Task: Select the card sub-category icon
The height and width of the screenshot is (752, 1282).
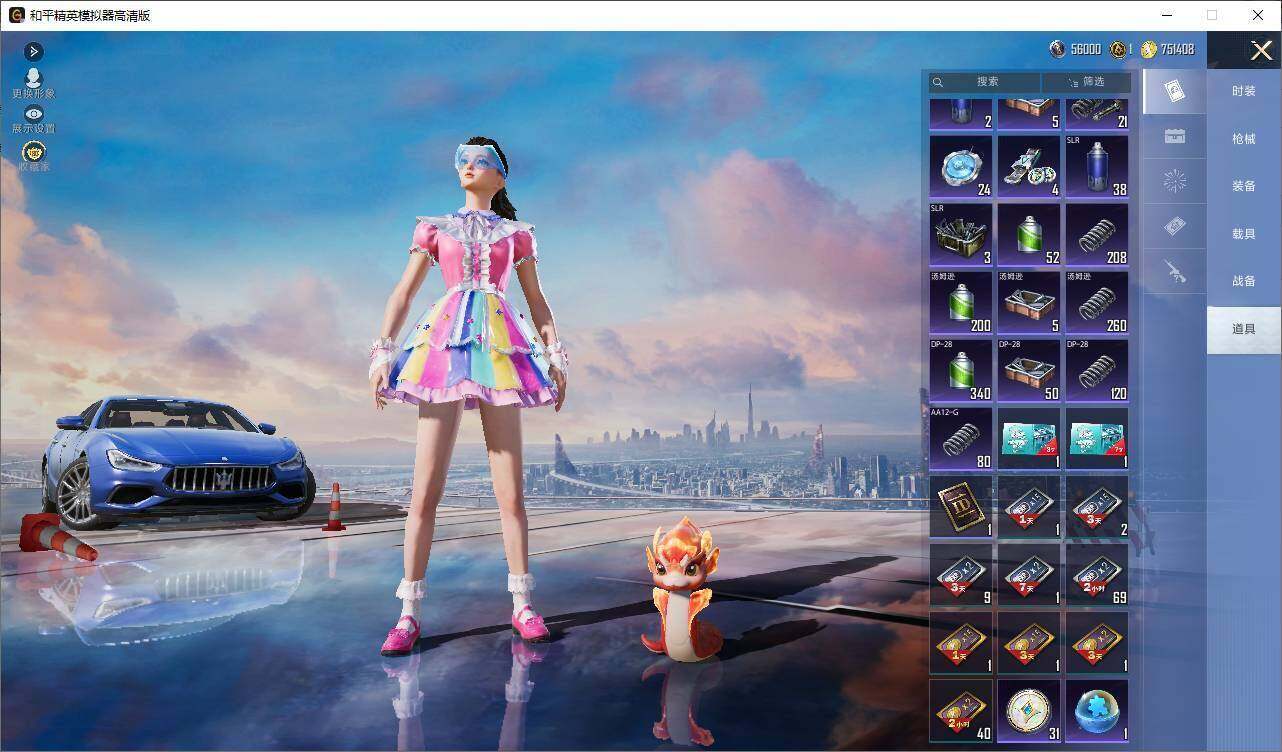Action: 1175,92
